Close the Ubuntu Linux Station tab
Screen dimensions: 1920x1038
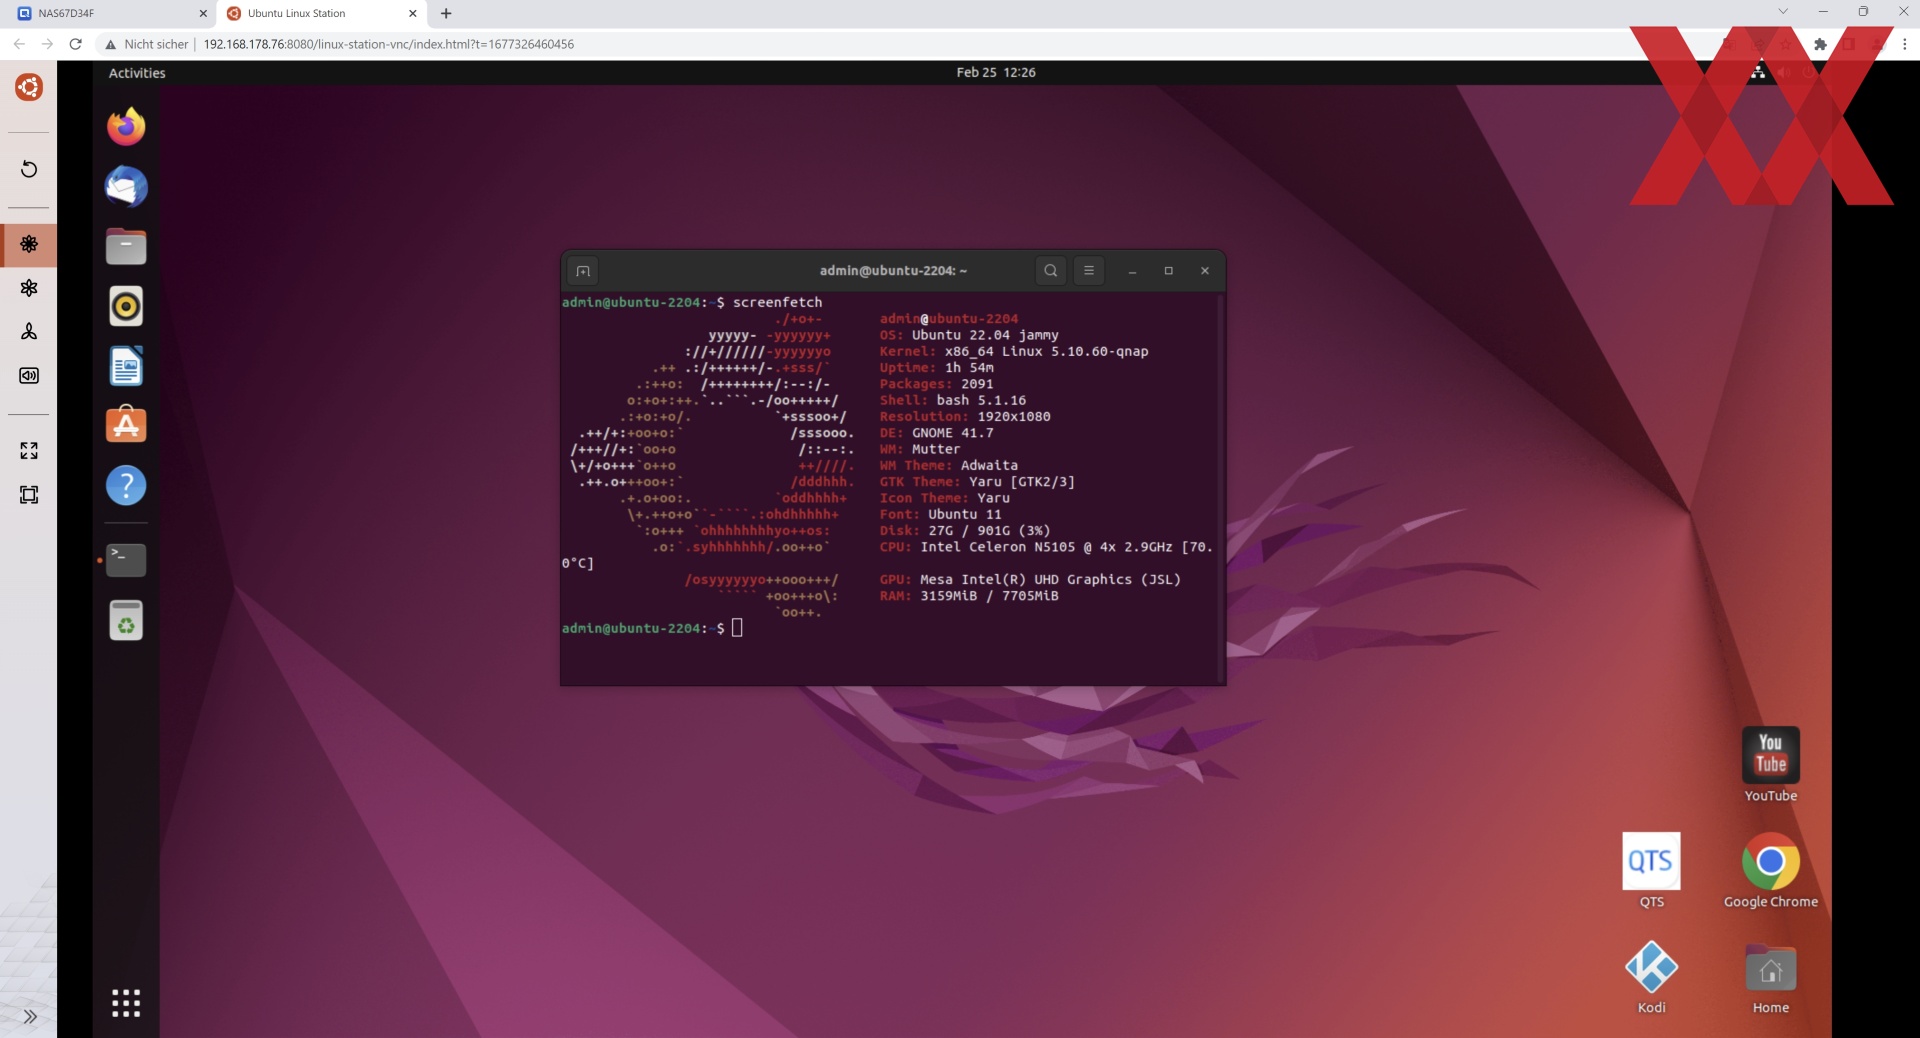pyautogui.click(x=413, y=14)
